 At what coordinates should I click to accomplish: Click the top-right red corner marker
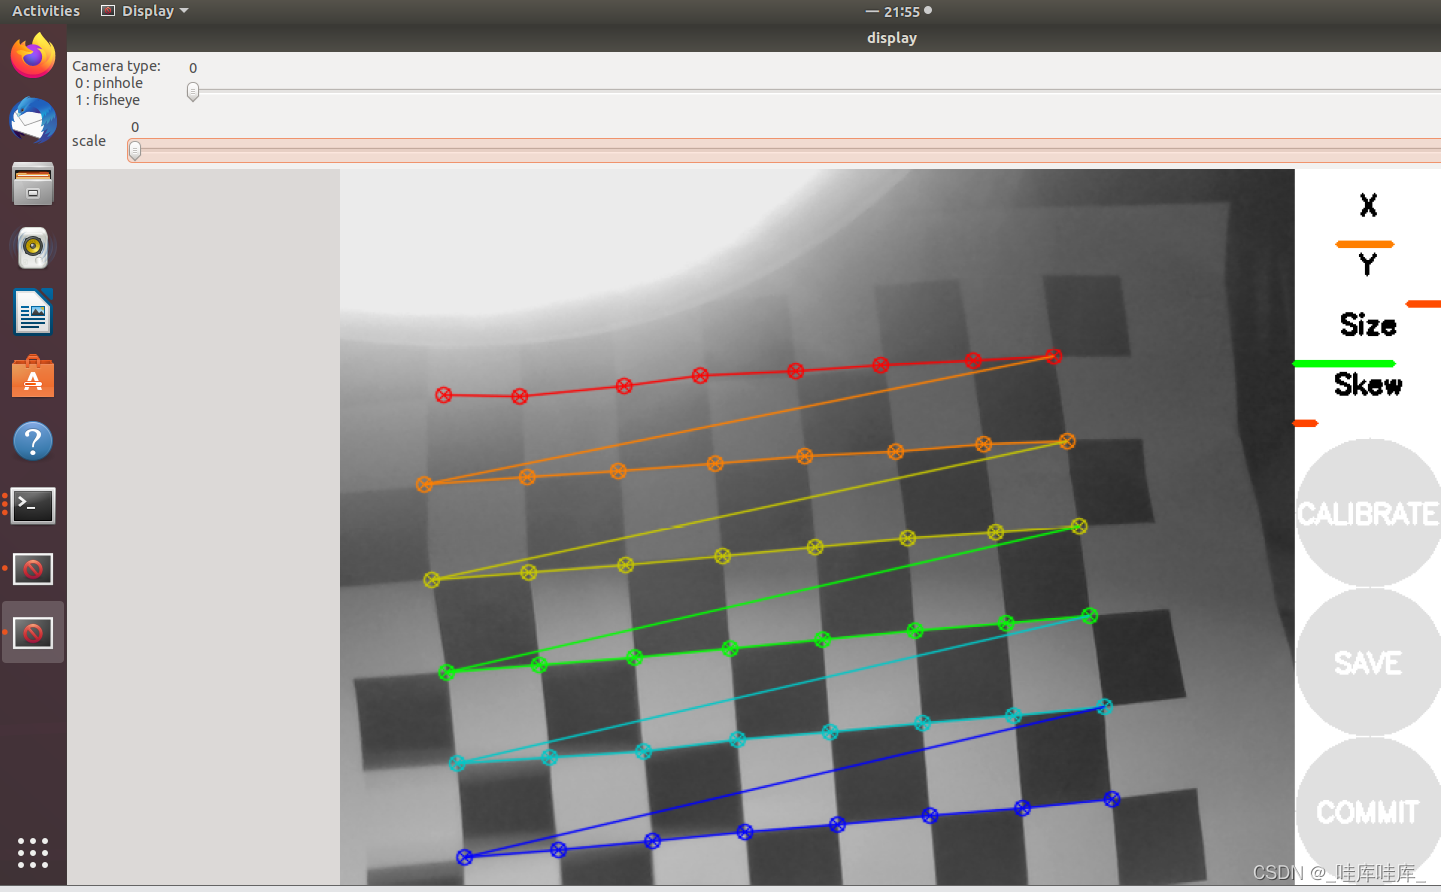point(1054,356)
